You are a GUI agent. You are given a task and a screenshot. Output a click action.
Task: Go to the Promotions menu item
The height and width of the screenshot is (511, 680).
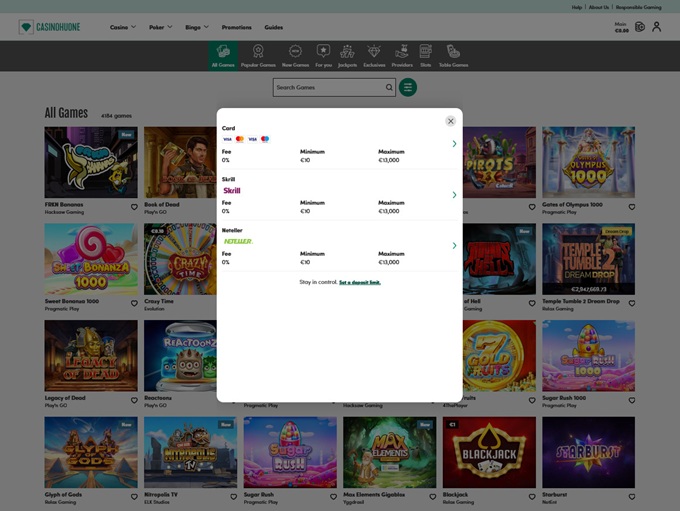(237, 27)
